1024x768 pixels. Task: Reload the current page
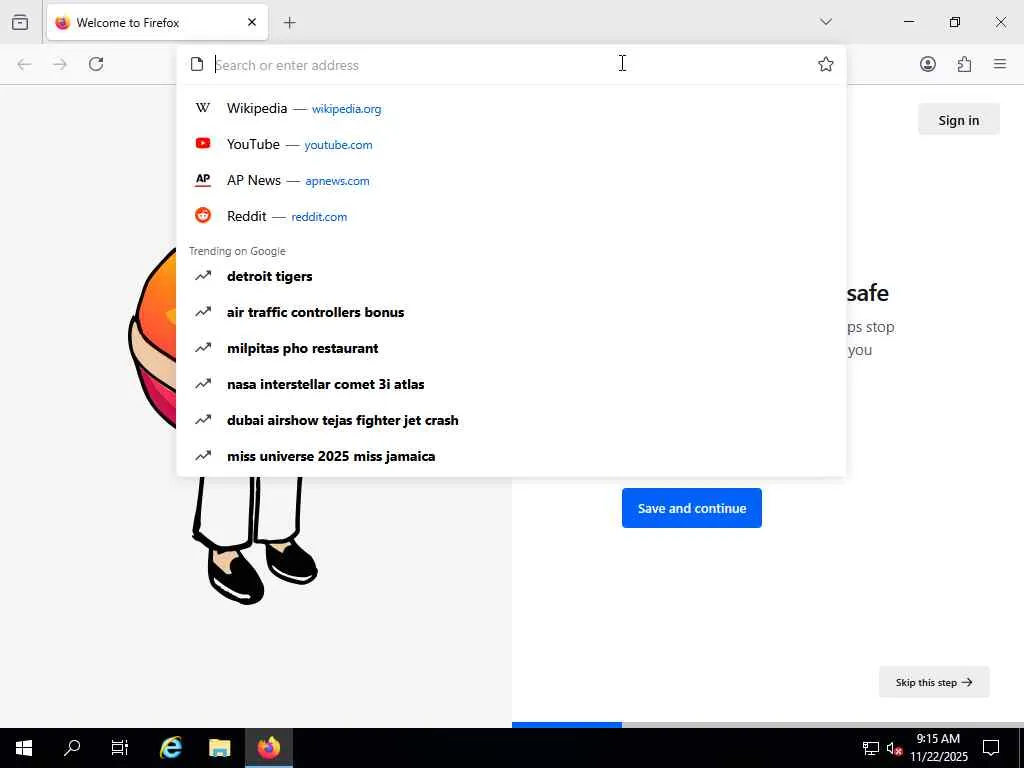(96, 64)
